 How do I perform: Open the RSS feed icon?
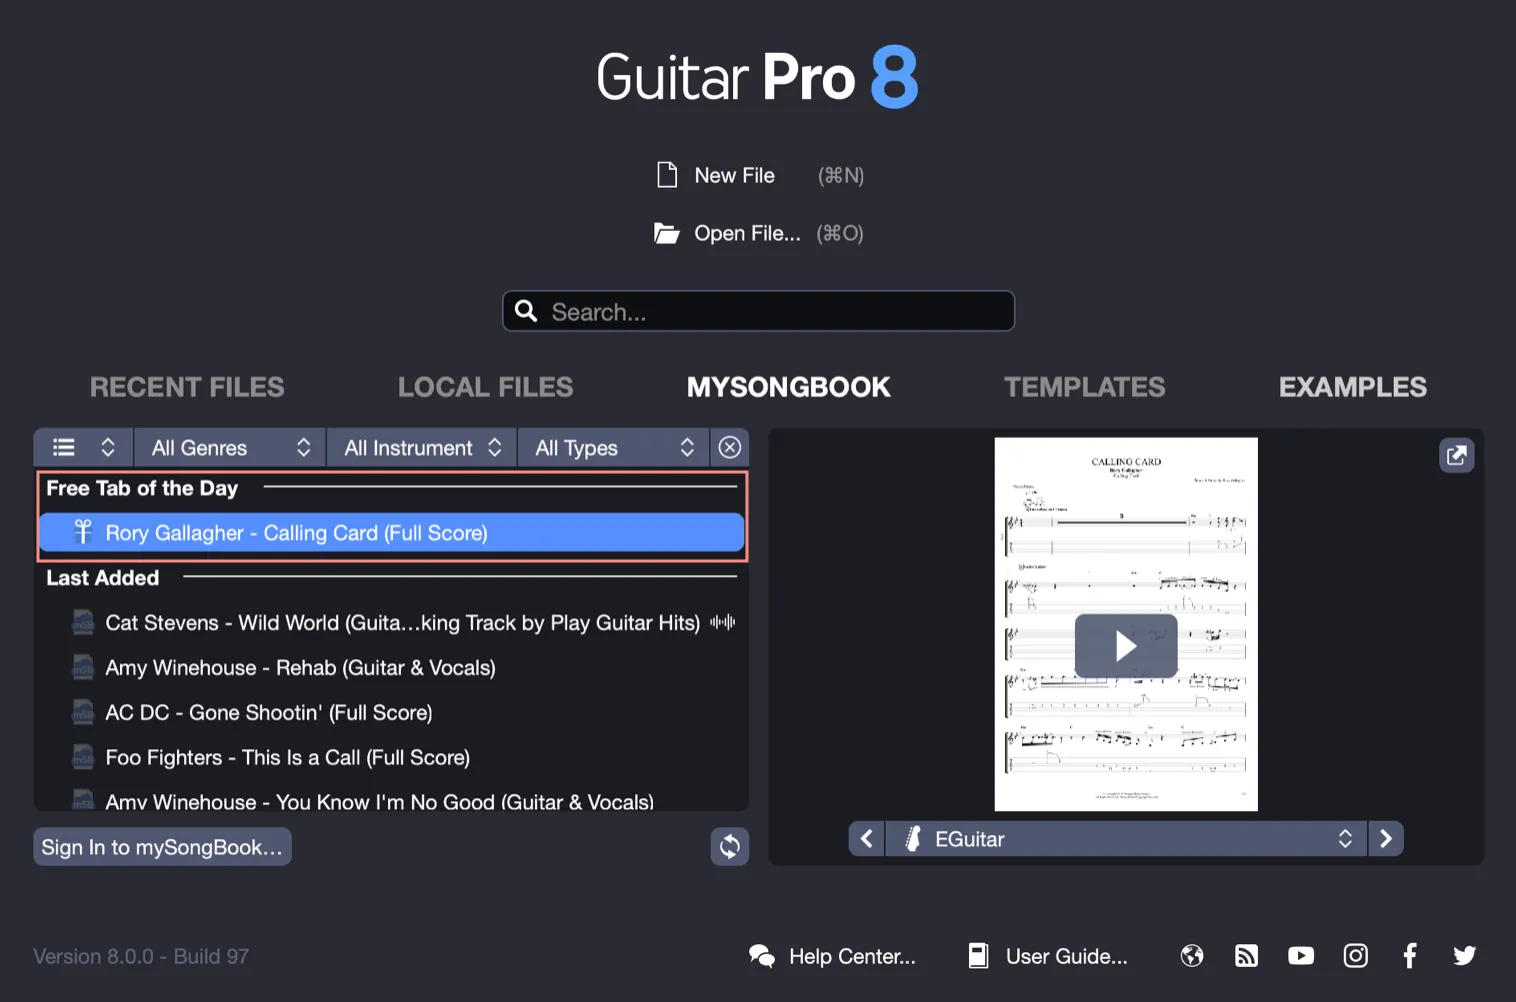[1246, 956]
